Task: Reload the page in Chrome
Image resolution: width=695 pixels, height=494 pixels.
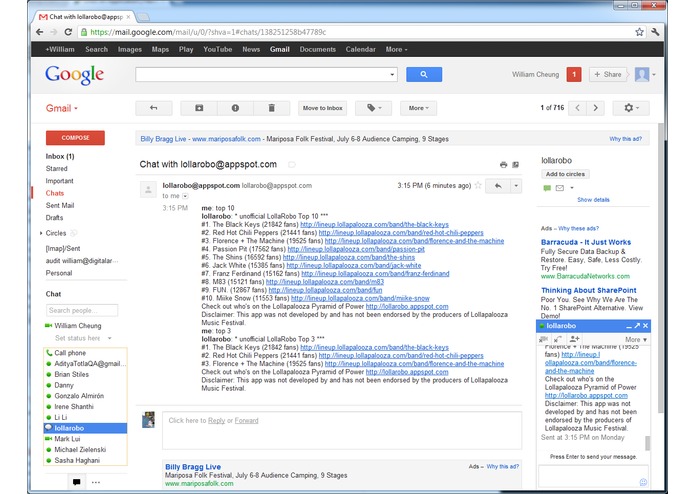Action: pyautogui.click(x=68, y=32)
